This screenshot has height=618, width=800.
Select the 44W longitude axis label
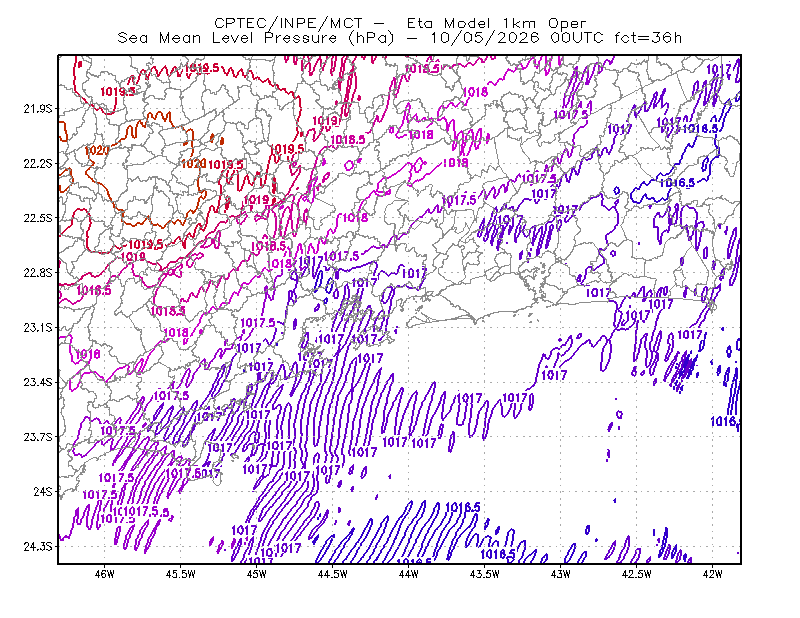[409, 574]
